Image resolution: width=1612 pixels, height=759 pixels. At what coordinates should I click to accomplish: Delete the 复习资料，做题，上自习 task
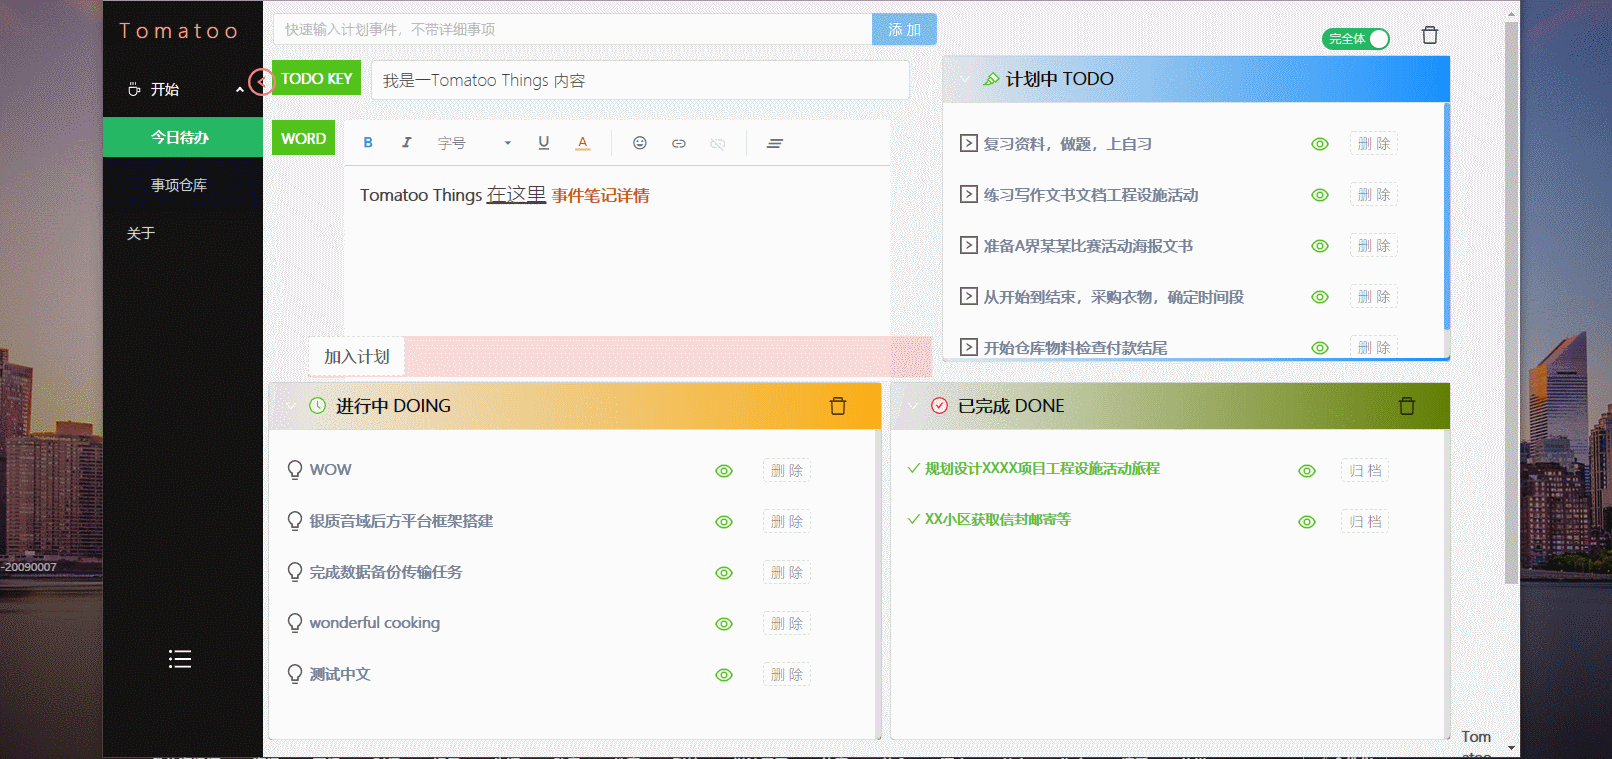pyautogui.click(x=1374, y=144)
